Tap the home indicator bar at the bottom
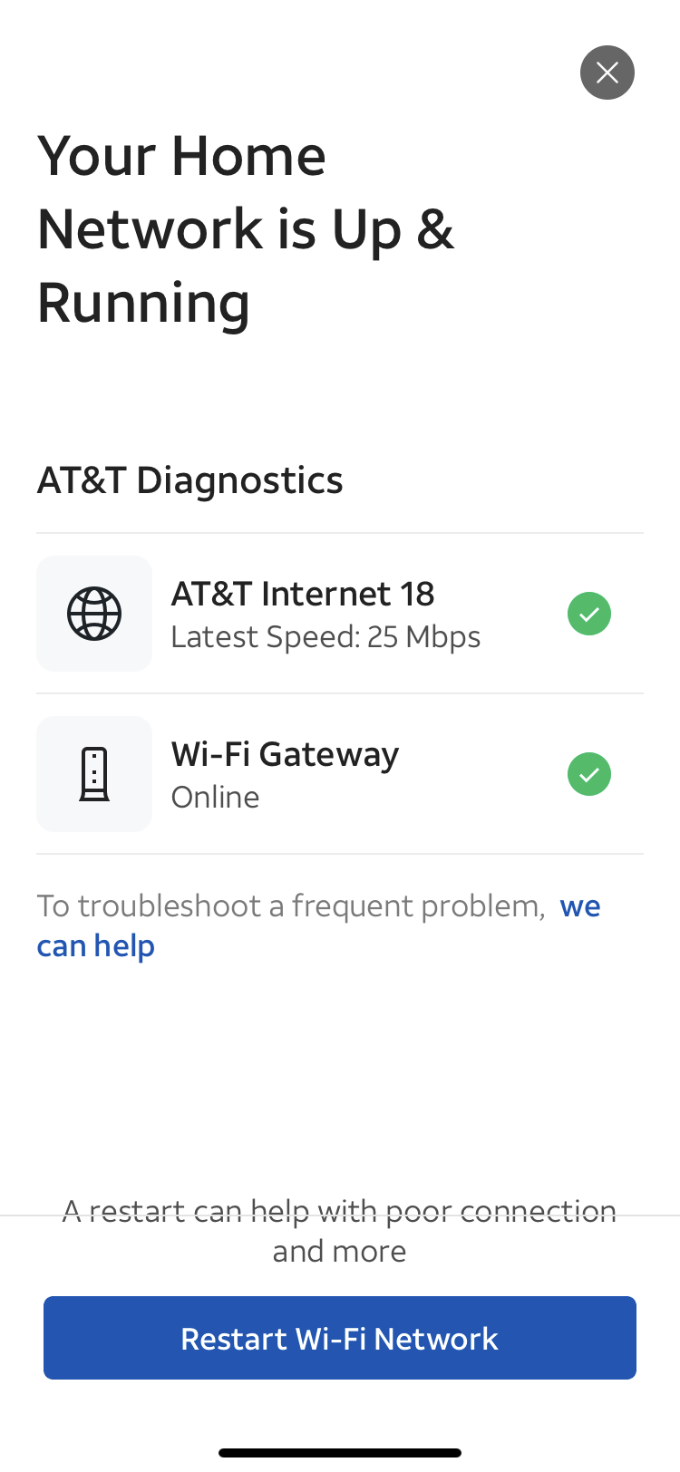This screenshot has height=1472, width=680. 340,1452
